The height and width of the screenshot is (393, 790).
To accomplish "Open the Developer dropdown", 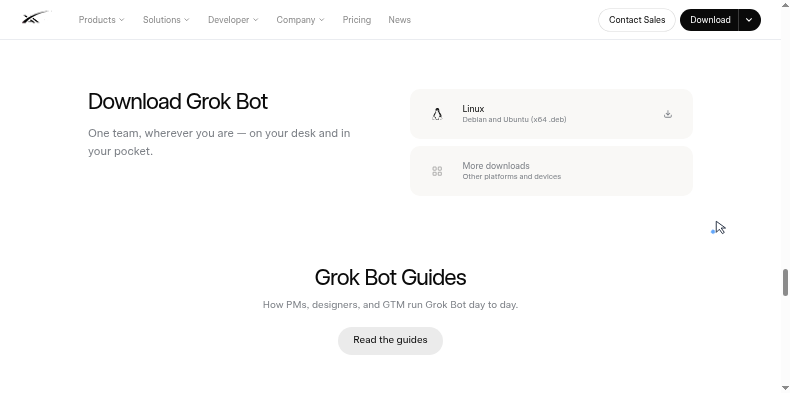I will (x=233, y=20).
